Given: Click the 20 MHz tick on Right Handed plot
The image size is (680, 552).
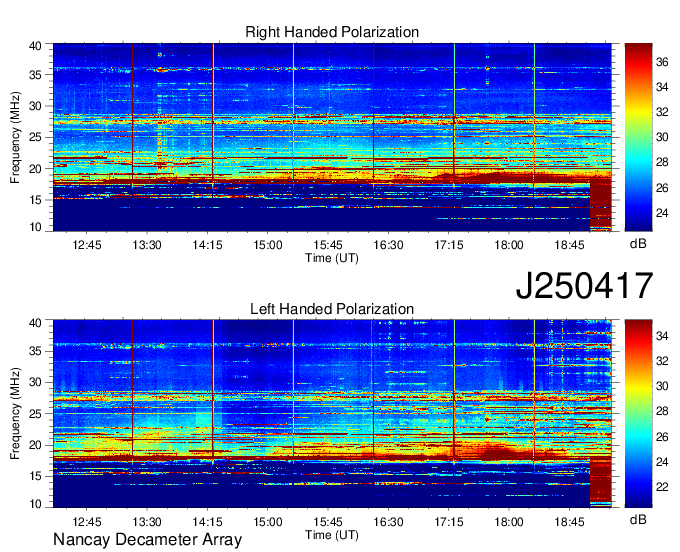Looking at the screenshot, I should tap(35, 169).
